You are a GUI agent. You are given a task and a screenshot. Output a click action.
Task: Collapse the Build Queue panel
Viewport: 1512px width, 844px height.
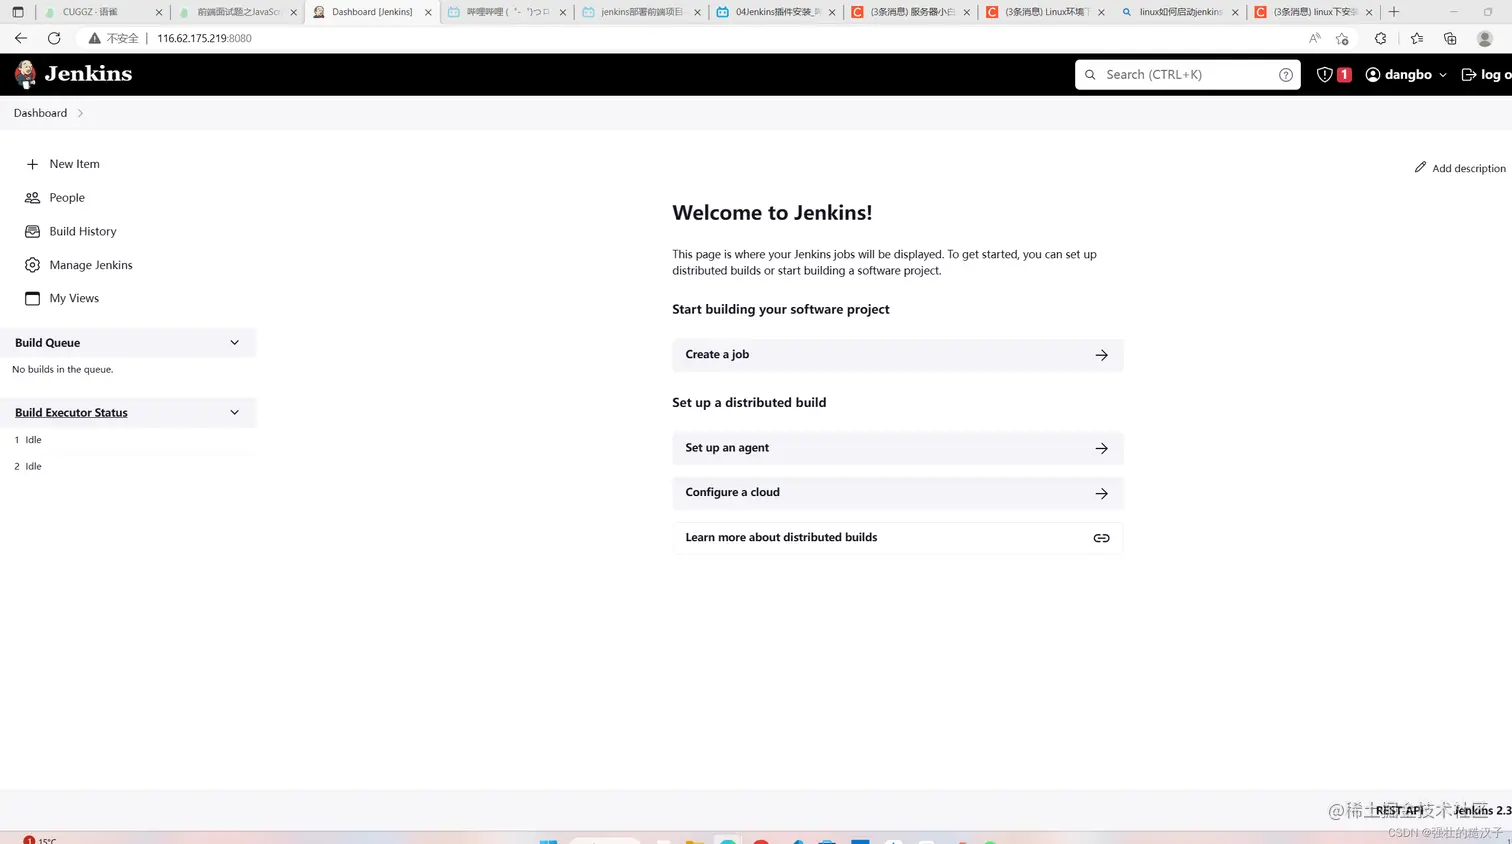(235, 342)
